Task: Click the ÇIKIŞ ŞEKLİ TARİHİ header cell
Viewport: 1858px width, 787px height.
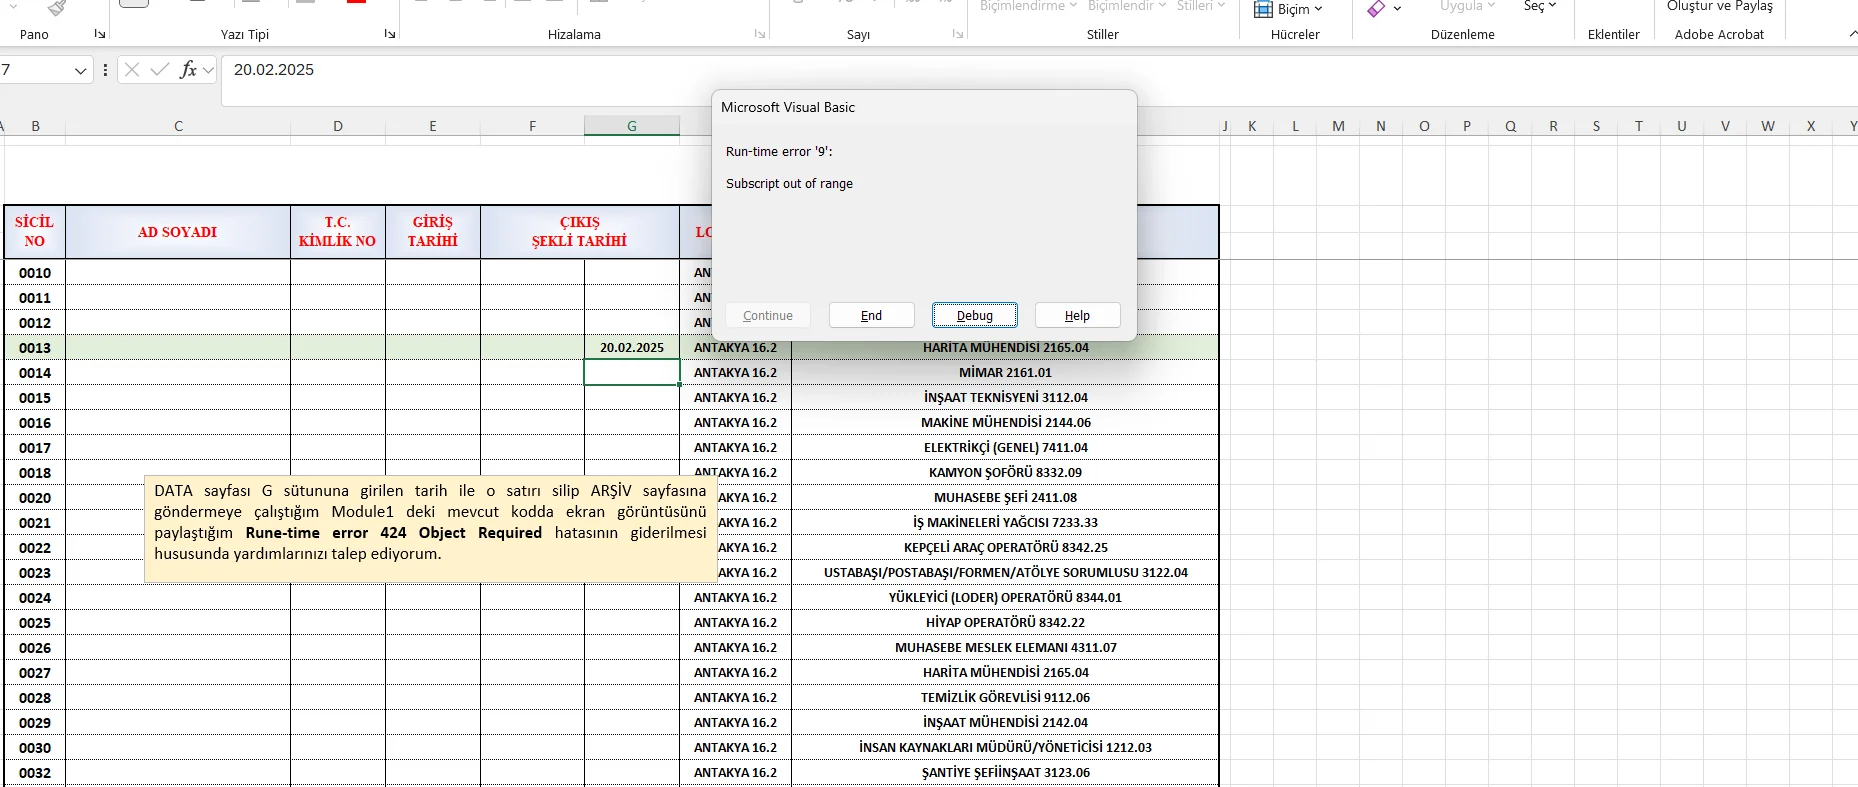Action: click(580, 232)
